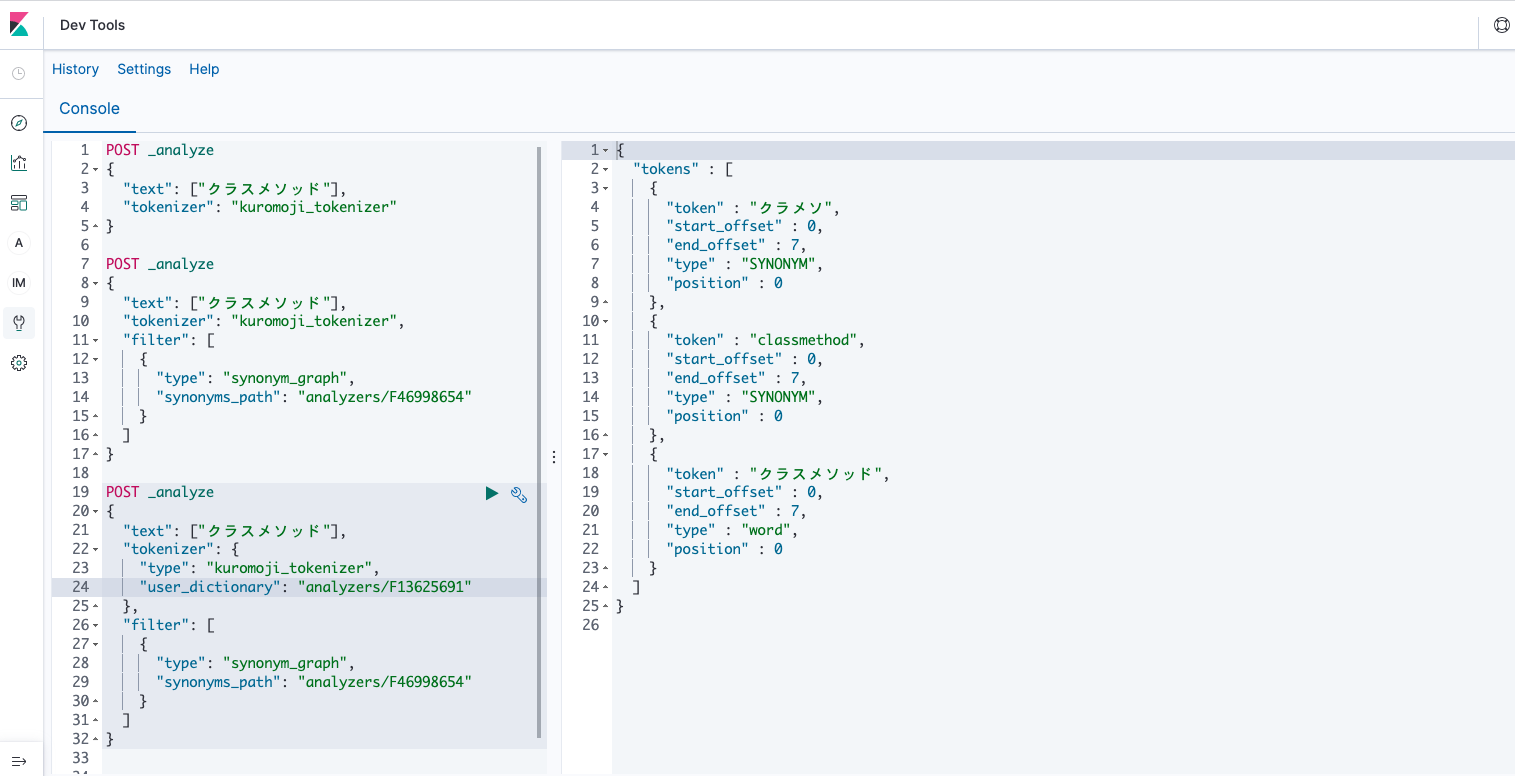Open request options wrench icon in editor
The image size is (1515, 776).
point(519,493)
